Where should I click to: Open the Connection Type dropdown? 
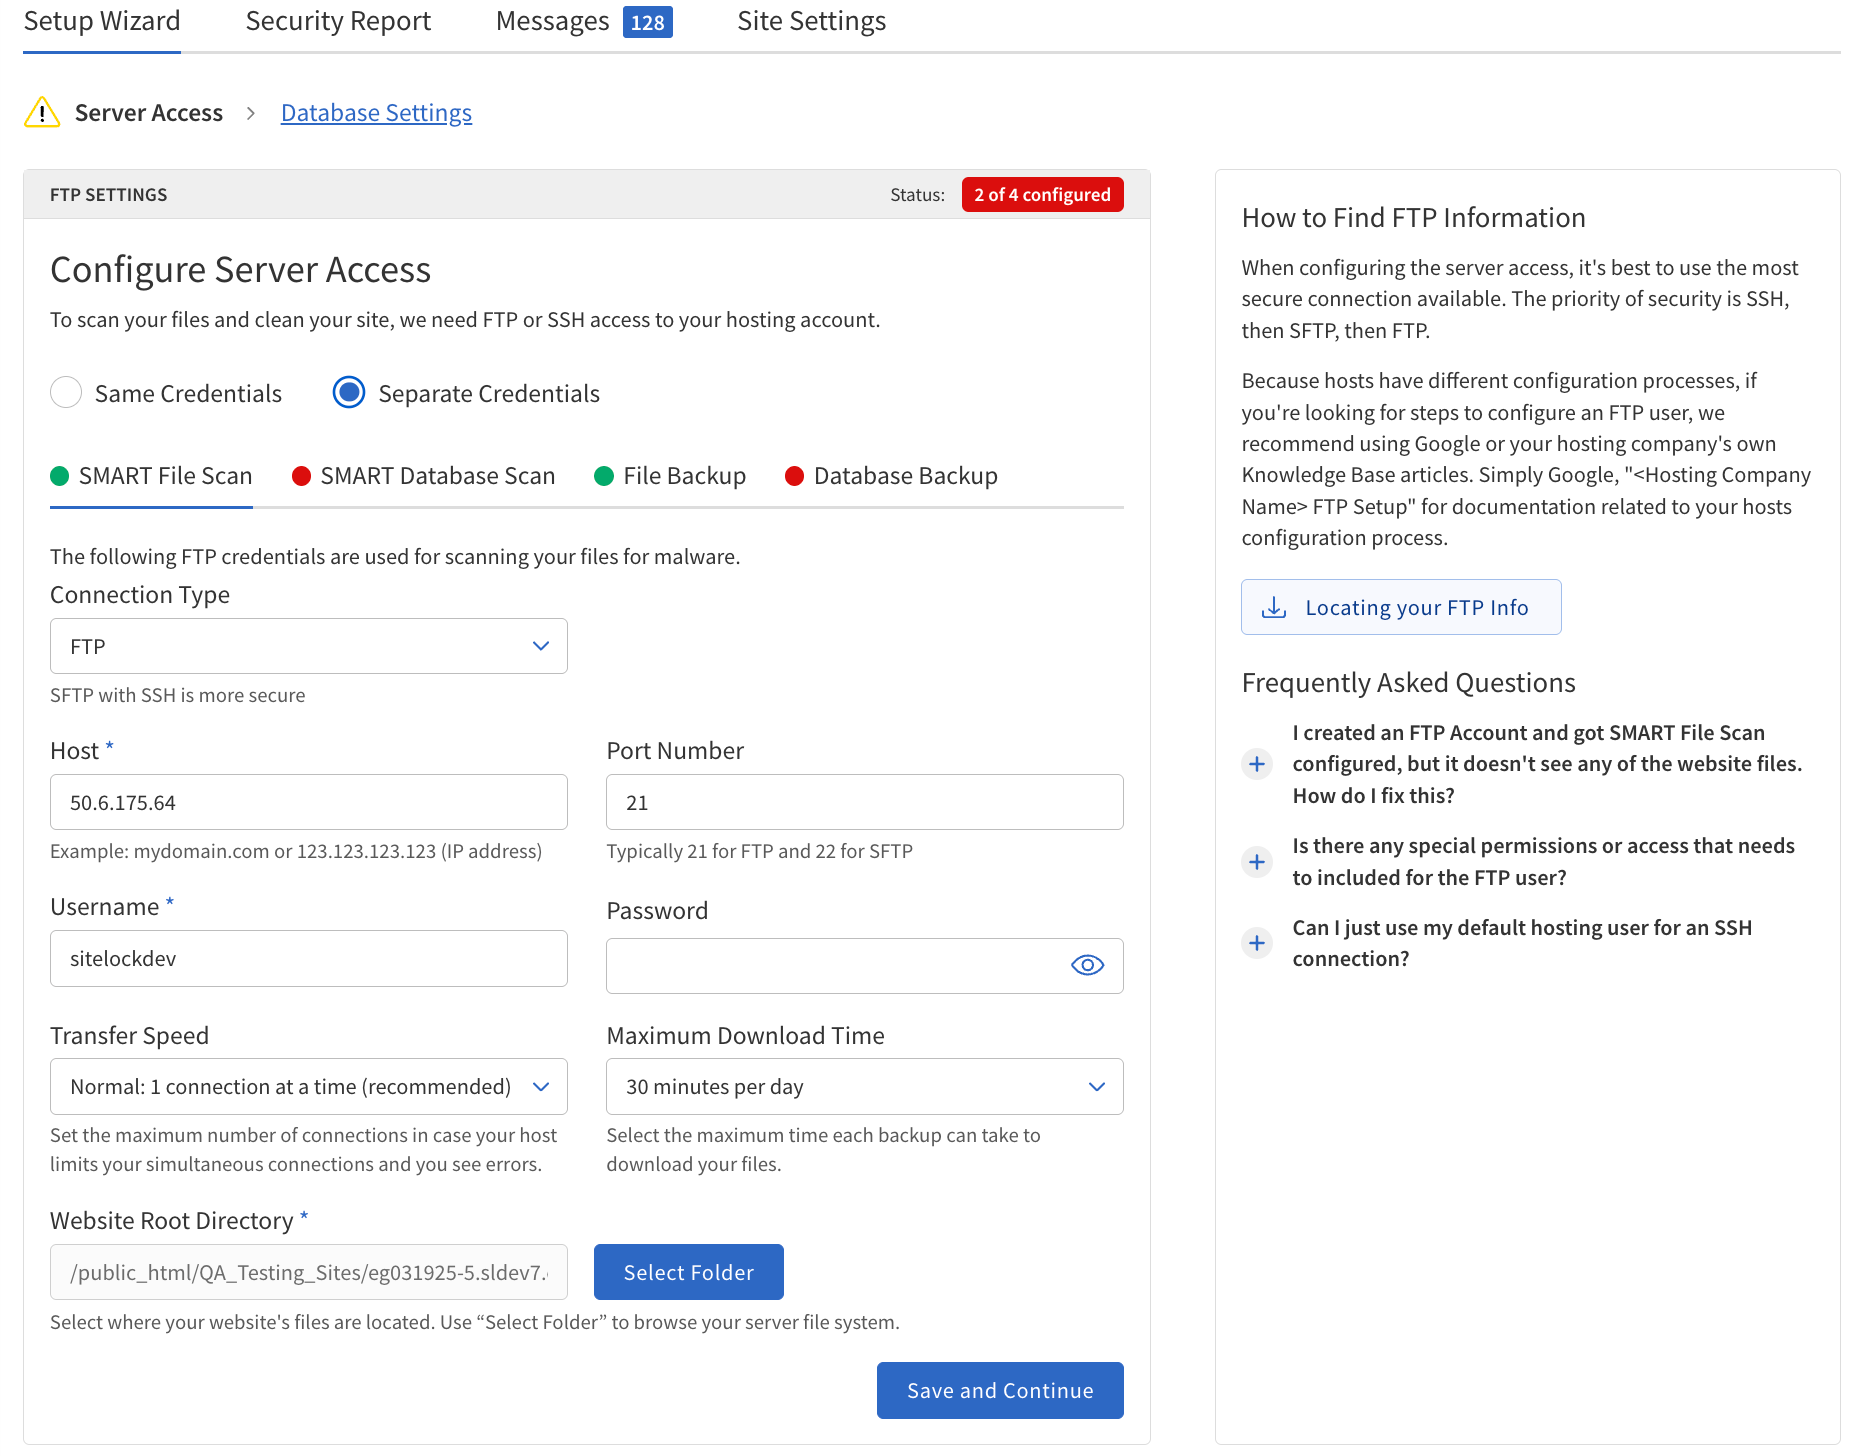[x=308, y=646]
